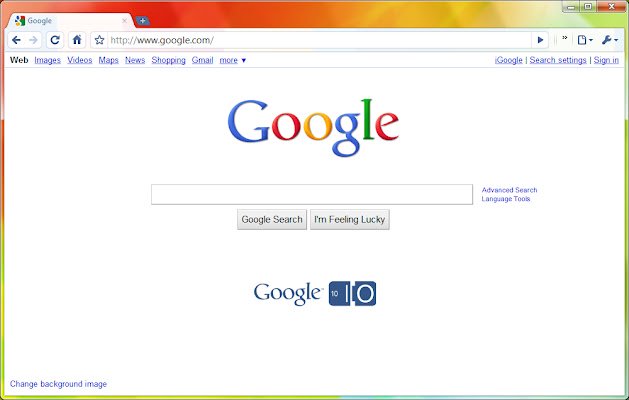This screenshot has width=629, height=400.
Task: Open Gmail from the top navigation
Action: pyautogui.click(x=202, y=60)
